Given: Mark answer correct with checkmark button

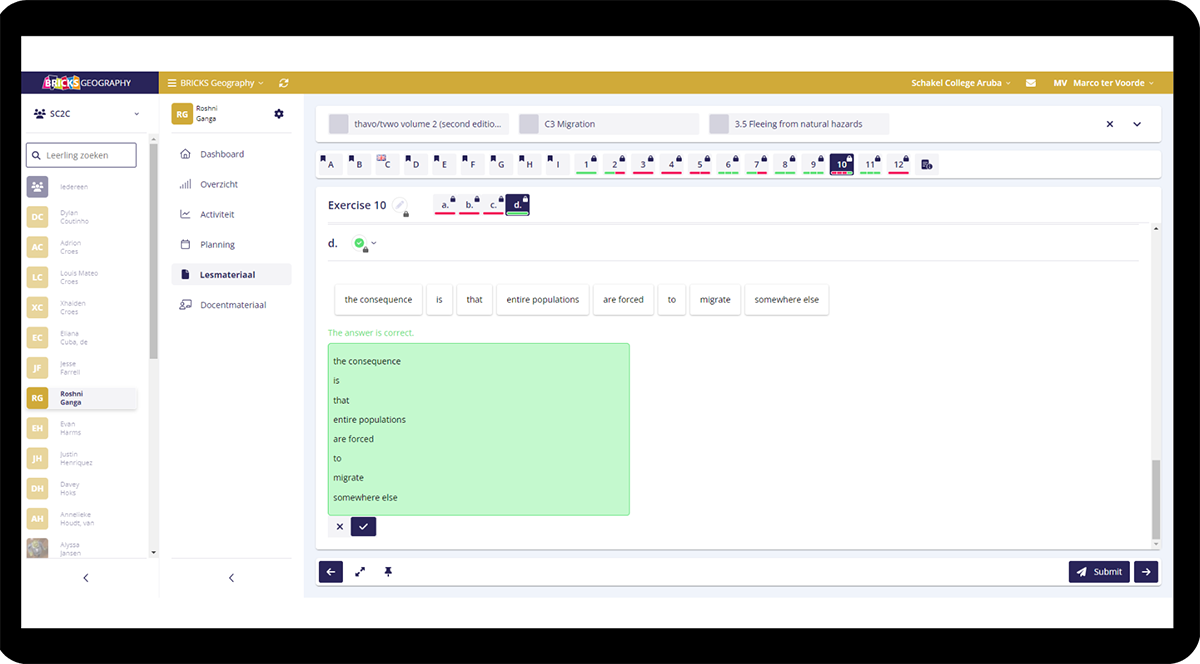Looking at the screenshot, I should (x=364, y=527).
